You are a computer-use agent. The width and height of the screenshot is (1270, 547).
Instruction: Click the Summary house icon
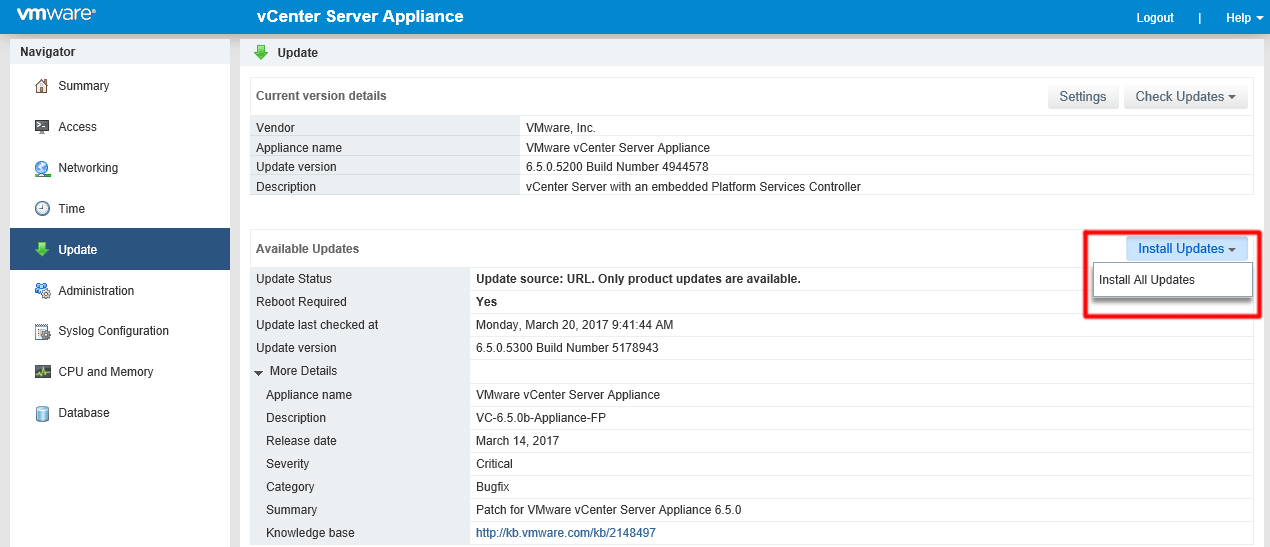42,86
